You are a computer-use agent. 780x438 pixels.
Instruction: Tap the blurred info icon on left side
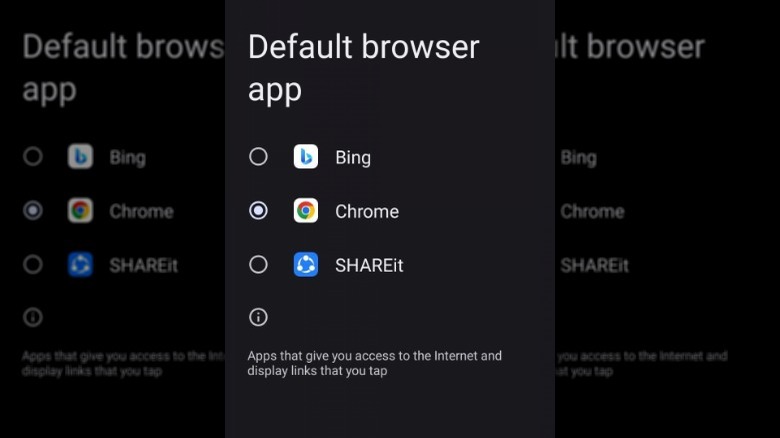click(33, 317)
